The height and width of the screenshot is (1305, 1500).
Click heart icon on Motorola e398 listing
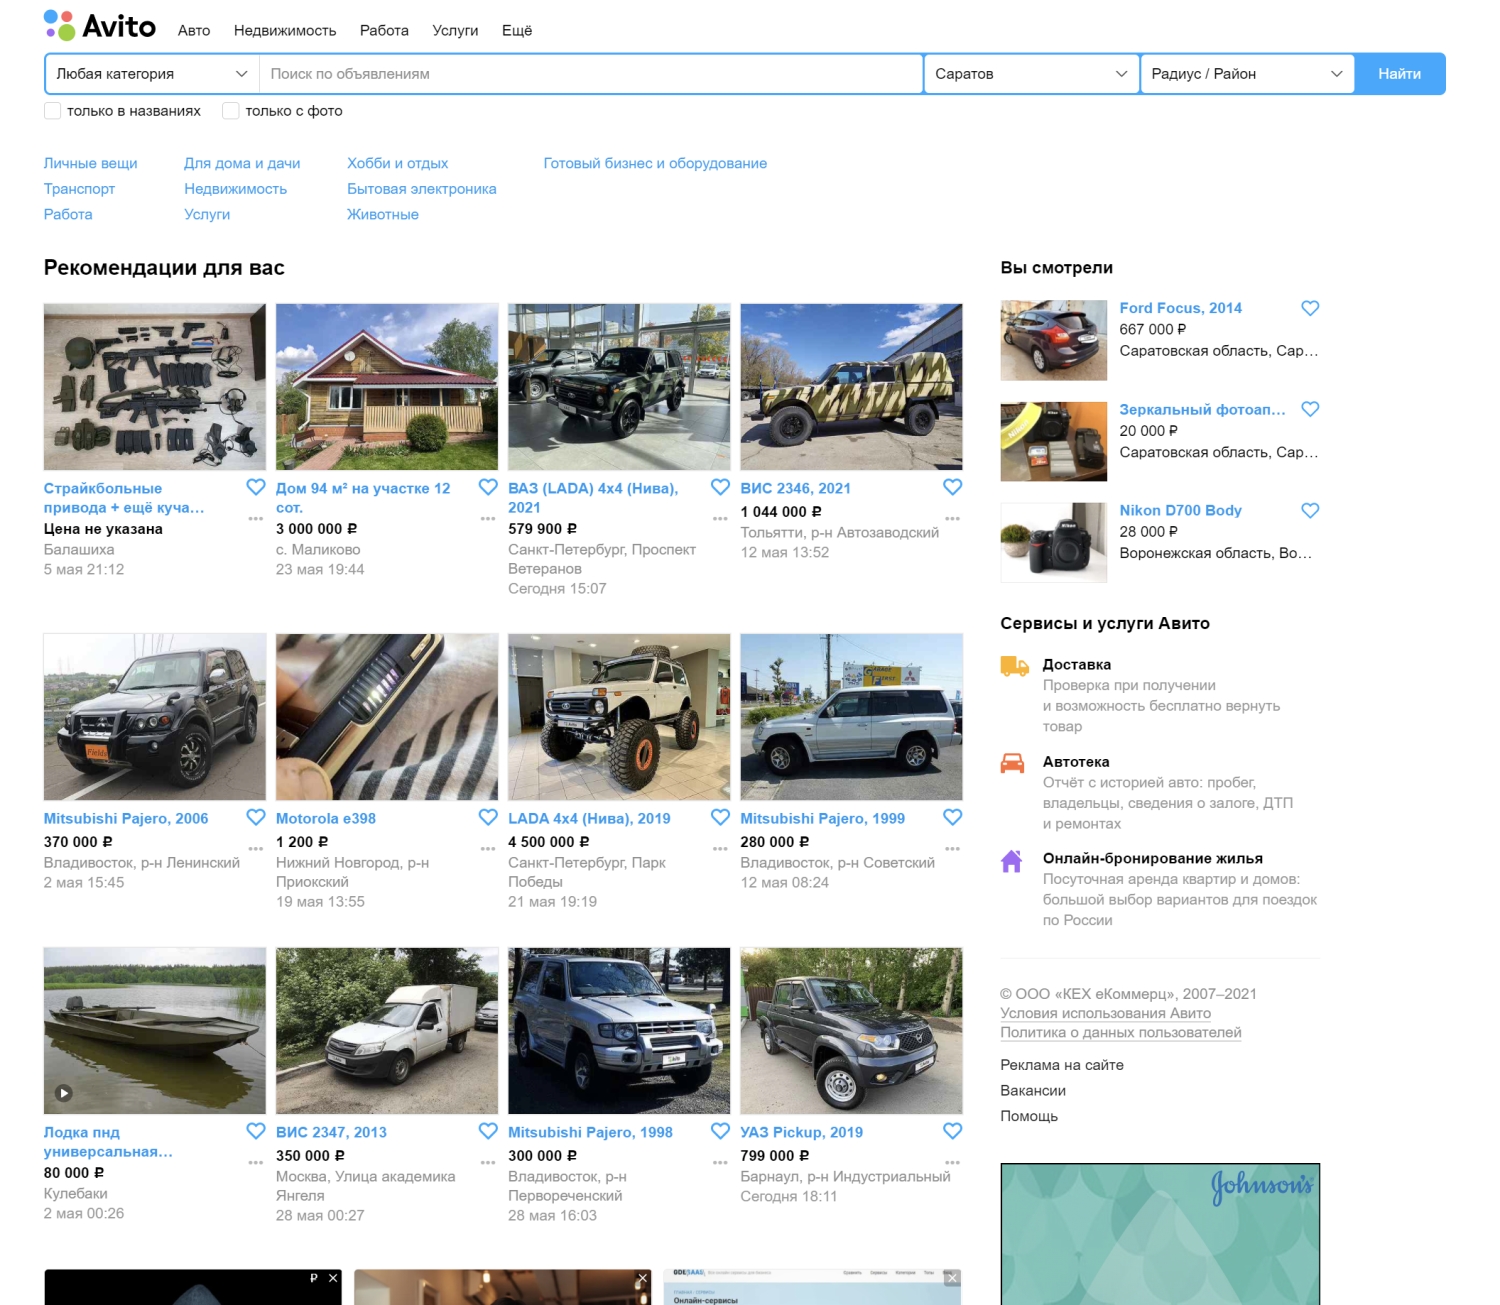coord(488,817)
